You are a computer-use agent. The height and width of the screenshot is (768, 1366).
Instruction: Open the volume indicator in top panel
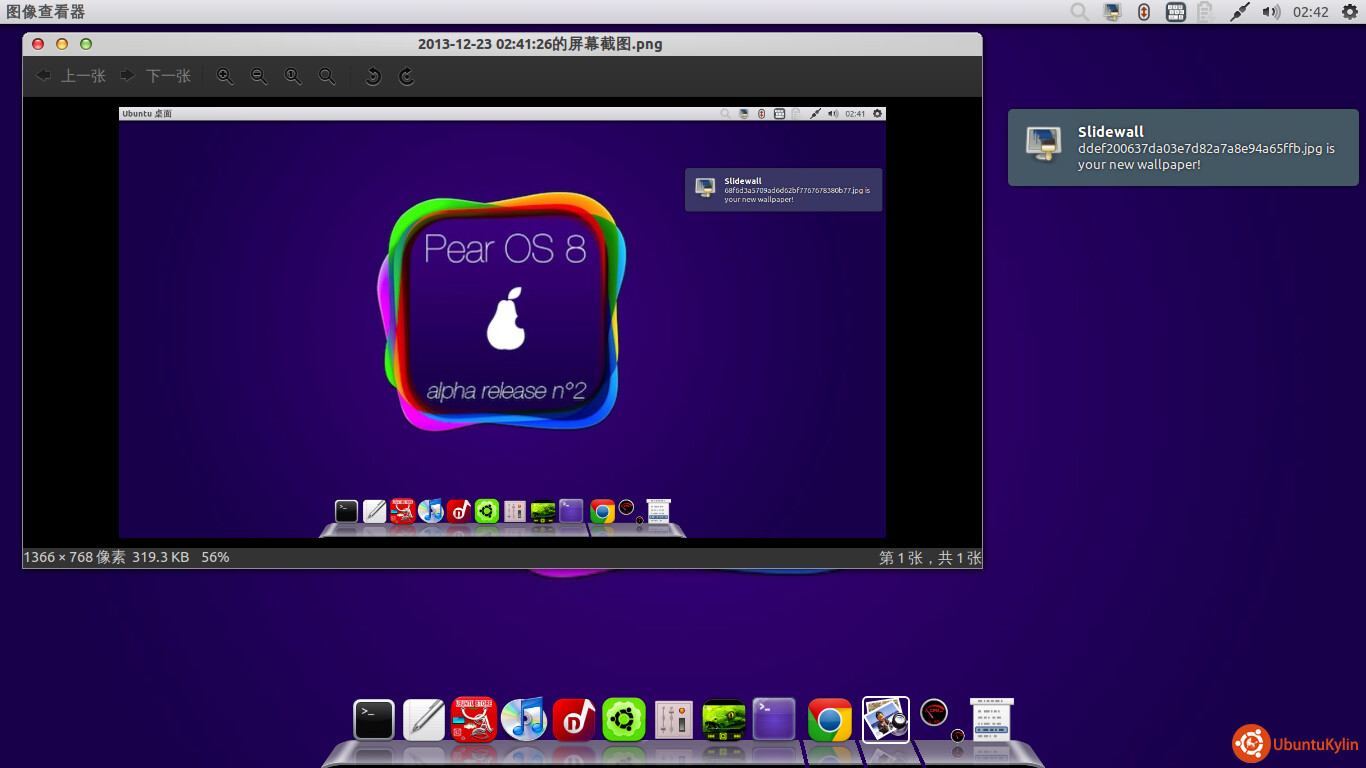click(x=1271, y=12)
